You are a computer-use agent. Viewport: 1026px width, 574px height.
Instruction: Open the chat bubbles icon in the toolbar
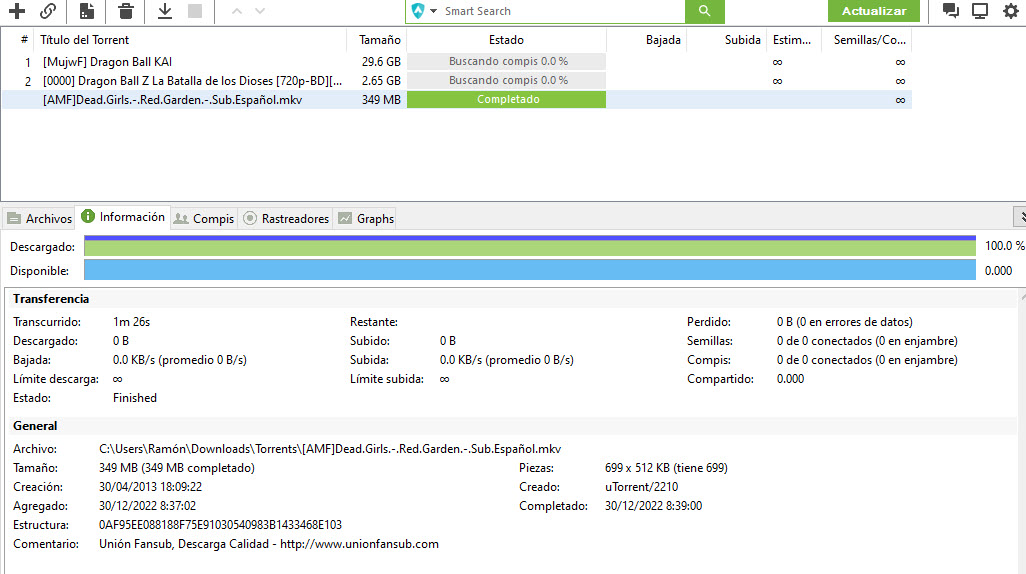[951, 11]
